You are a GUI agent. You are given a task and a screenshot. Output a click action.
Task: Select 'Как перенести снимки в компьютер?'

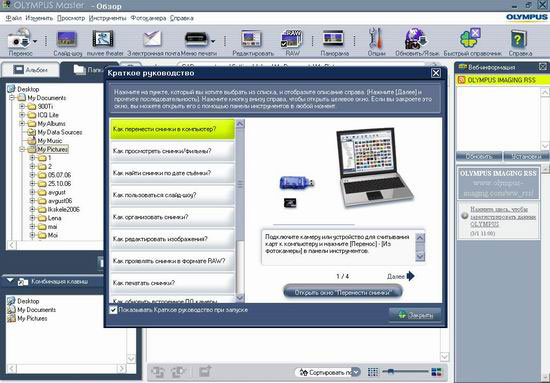click(172, 129)
